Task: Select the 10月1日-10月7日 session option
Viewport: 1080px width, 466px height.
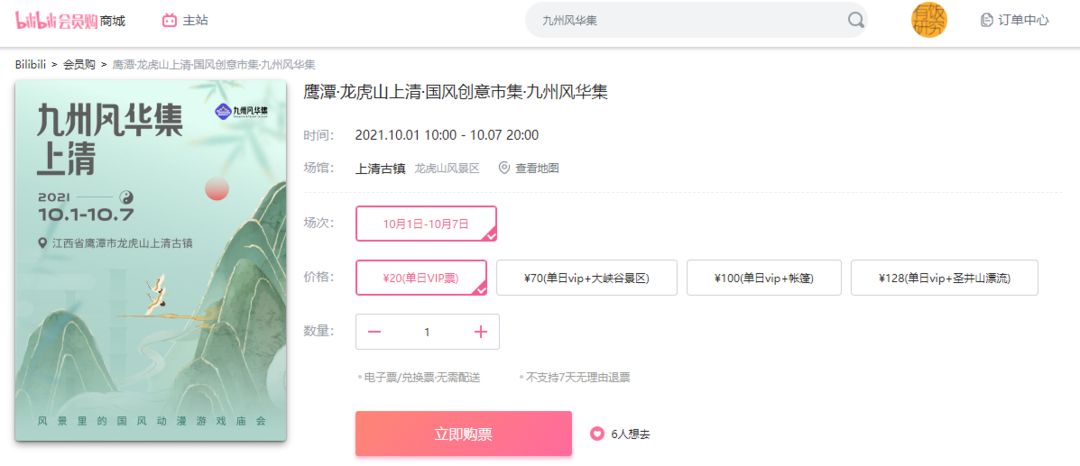Action: [426, 224]
